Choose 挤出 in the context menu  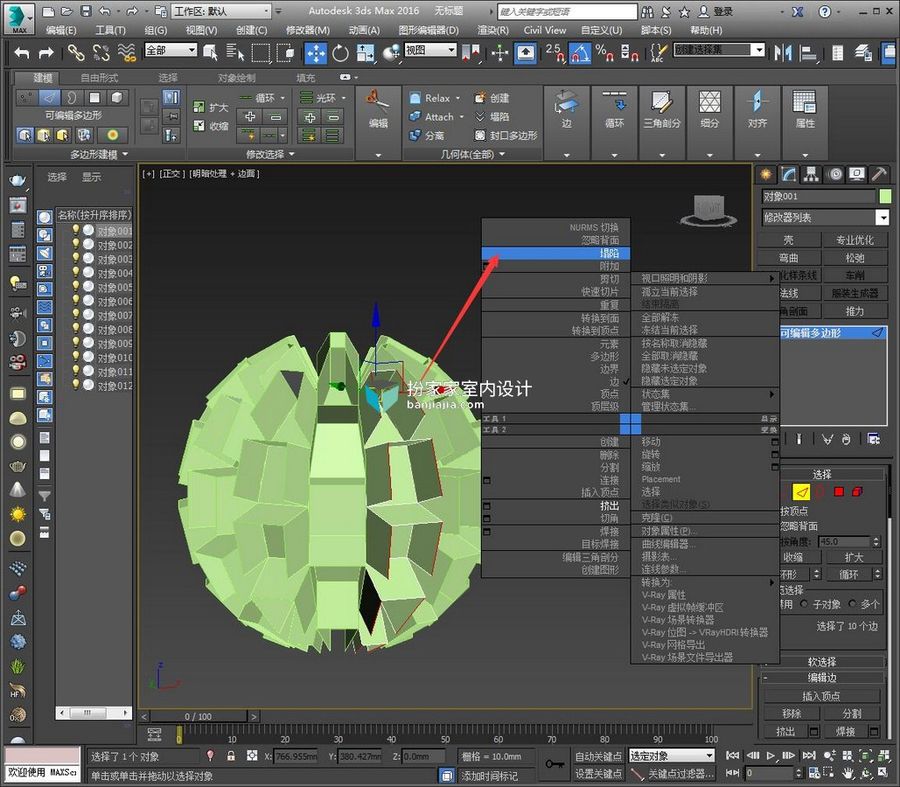pyautogui.click(x=556, y=506)
